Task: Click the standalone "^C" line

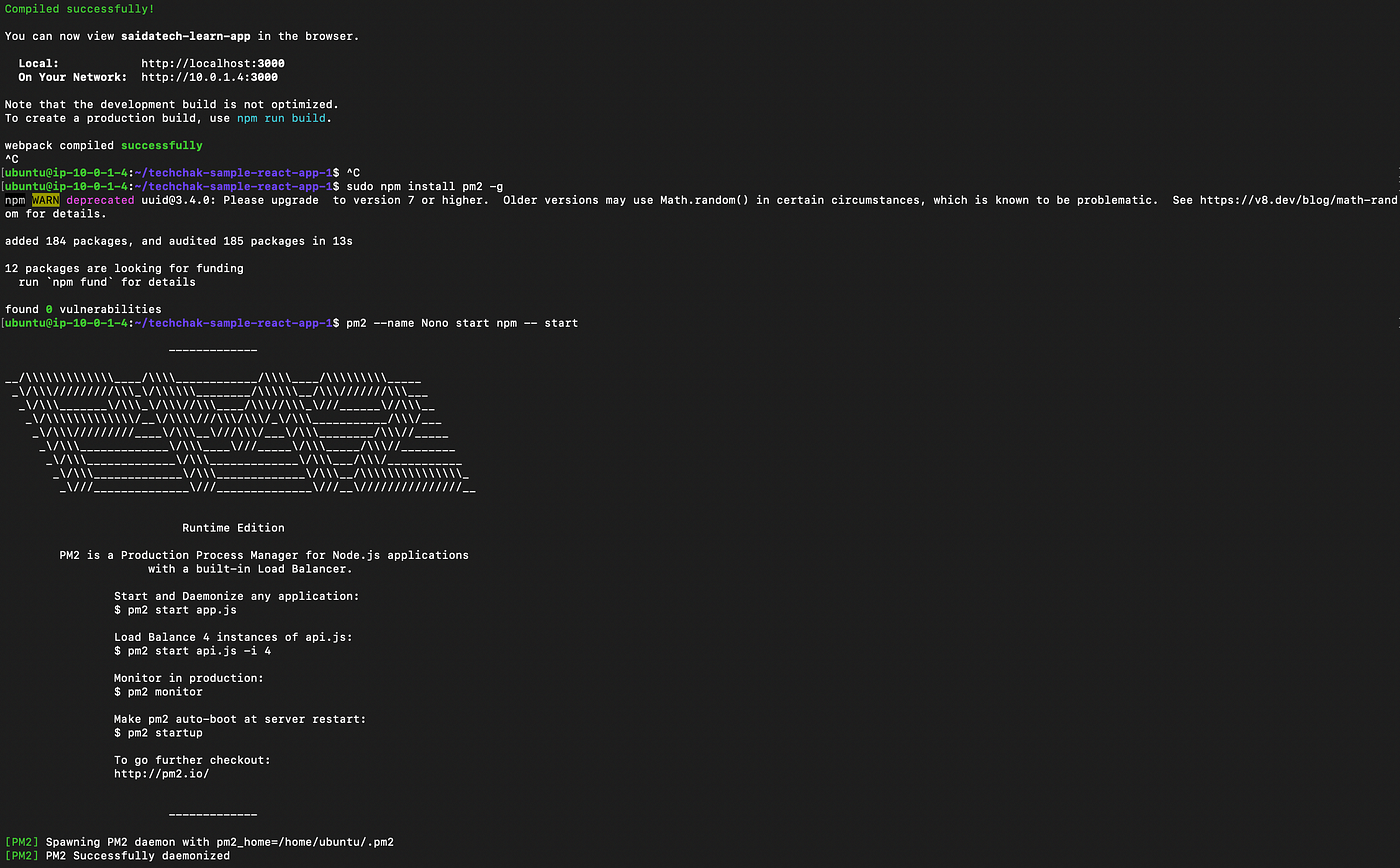Action: (12, 159)
